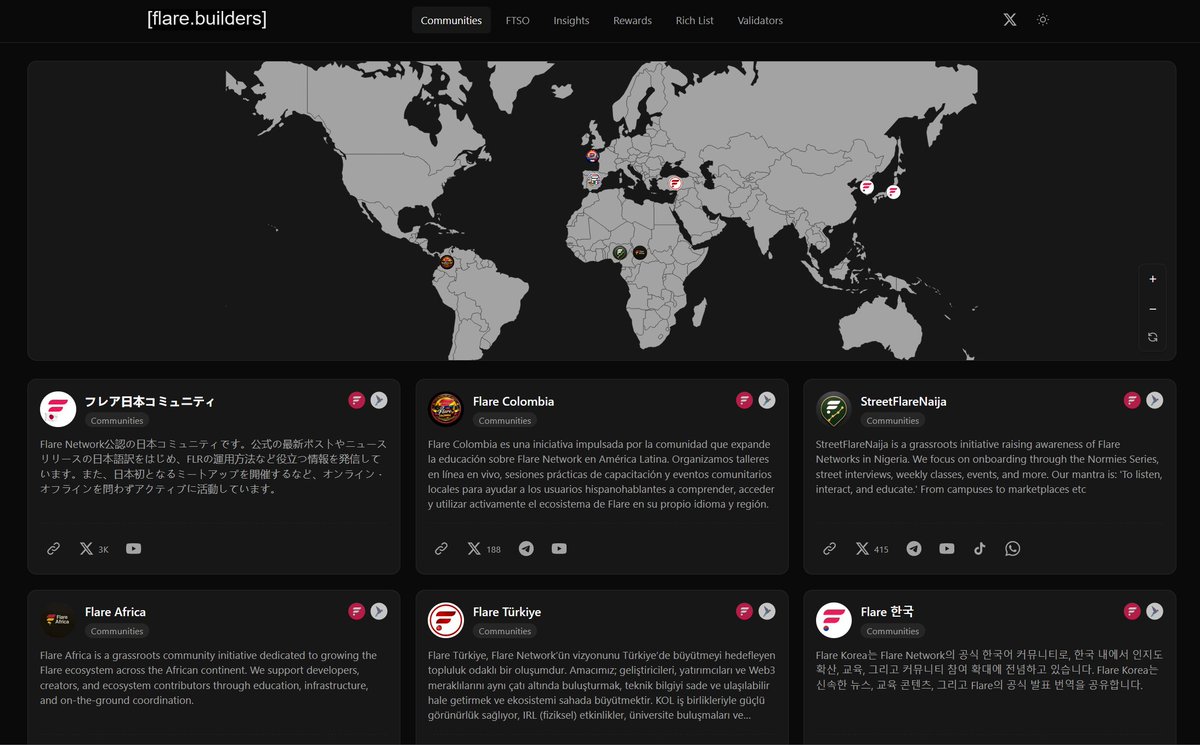This screenshot has width=1200, height=745.
Task: Open the Flare Türkiye card title
Action: [507, 612]
